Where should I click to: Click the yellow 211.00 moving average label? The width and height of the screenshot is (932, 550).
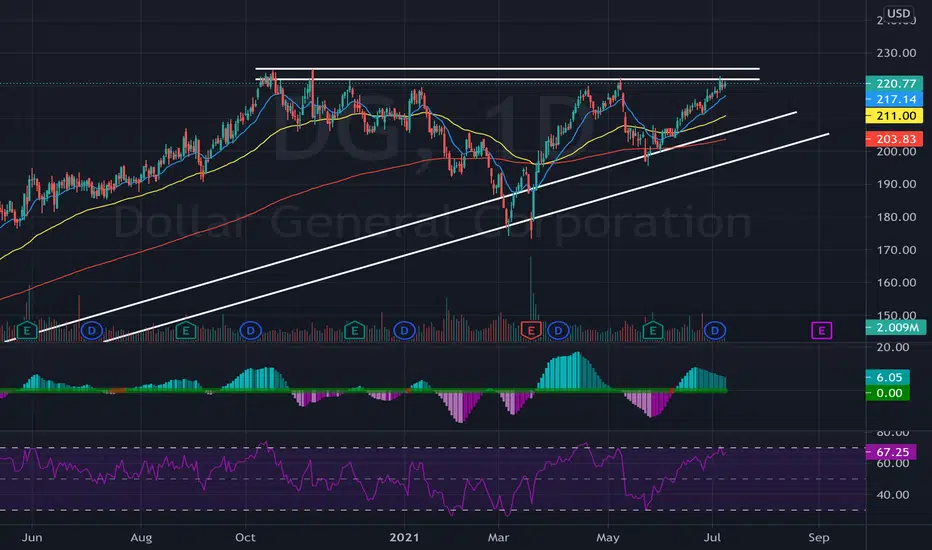point(895,116)
